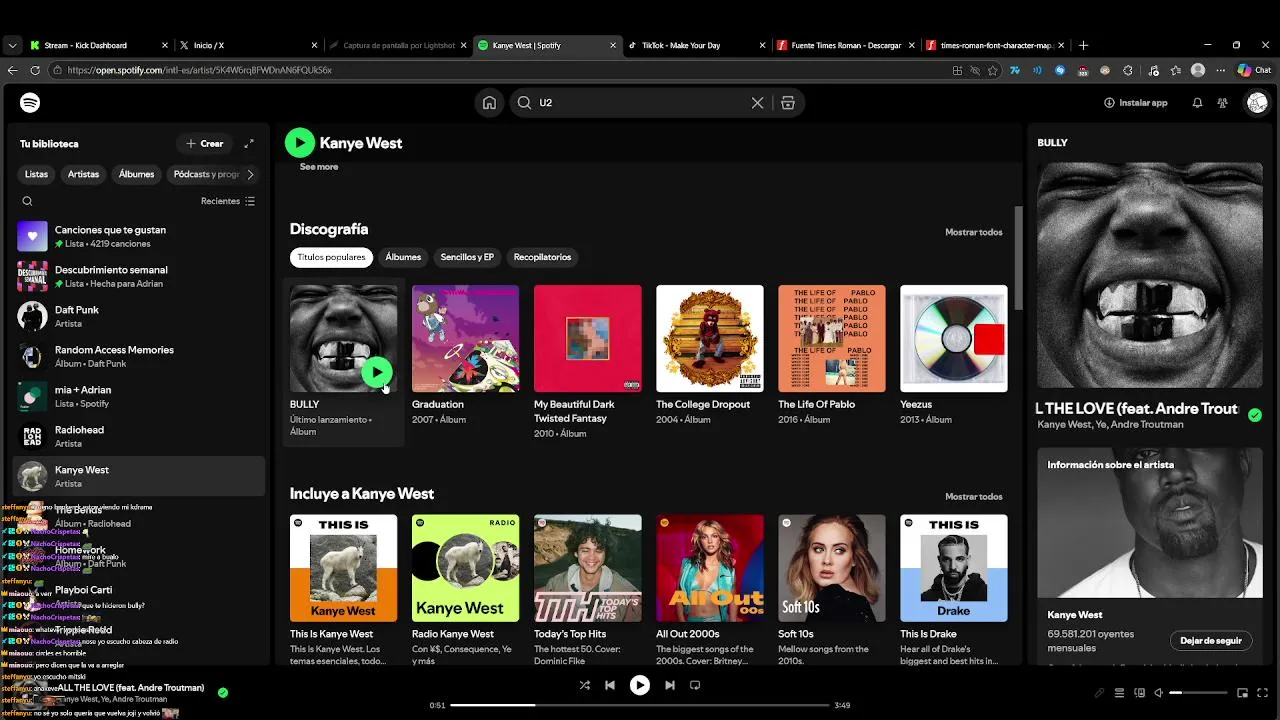Open the Graduation album cover
The image size is (1280, 720).
coord(465,338)
